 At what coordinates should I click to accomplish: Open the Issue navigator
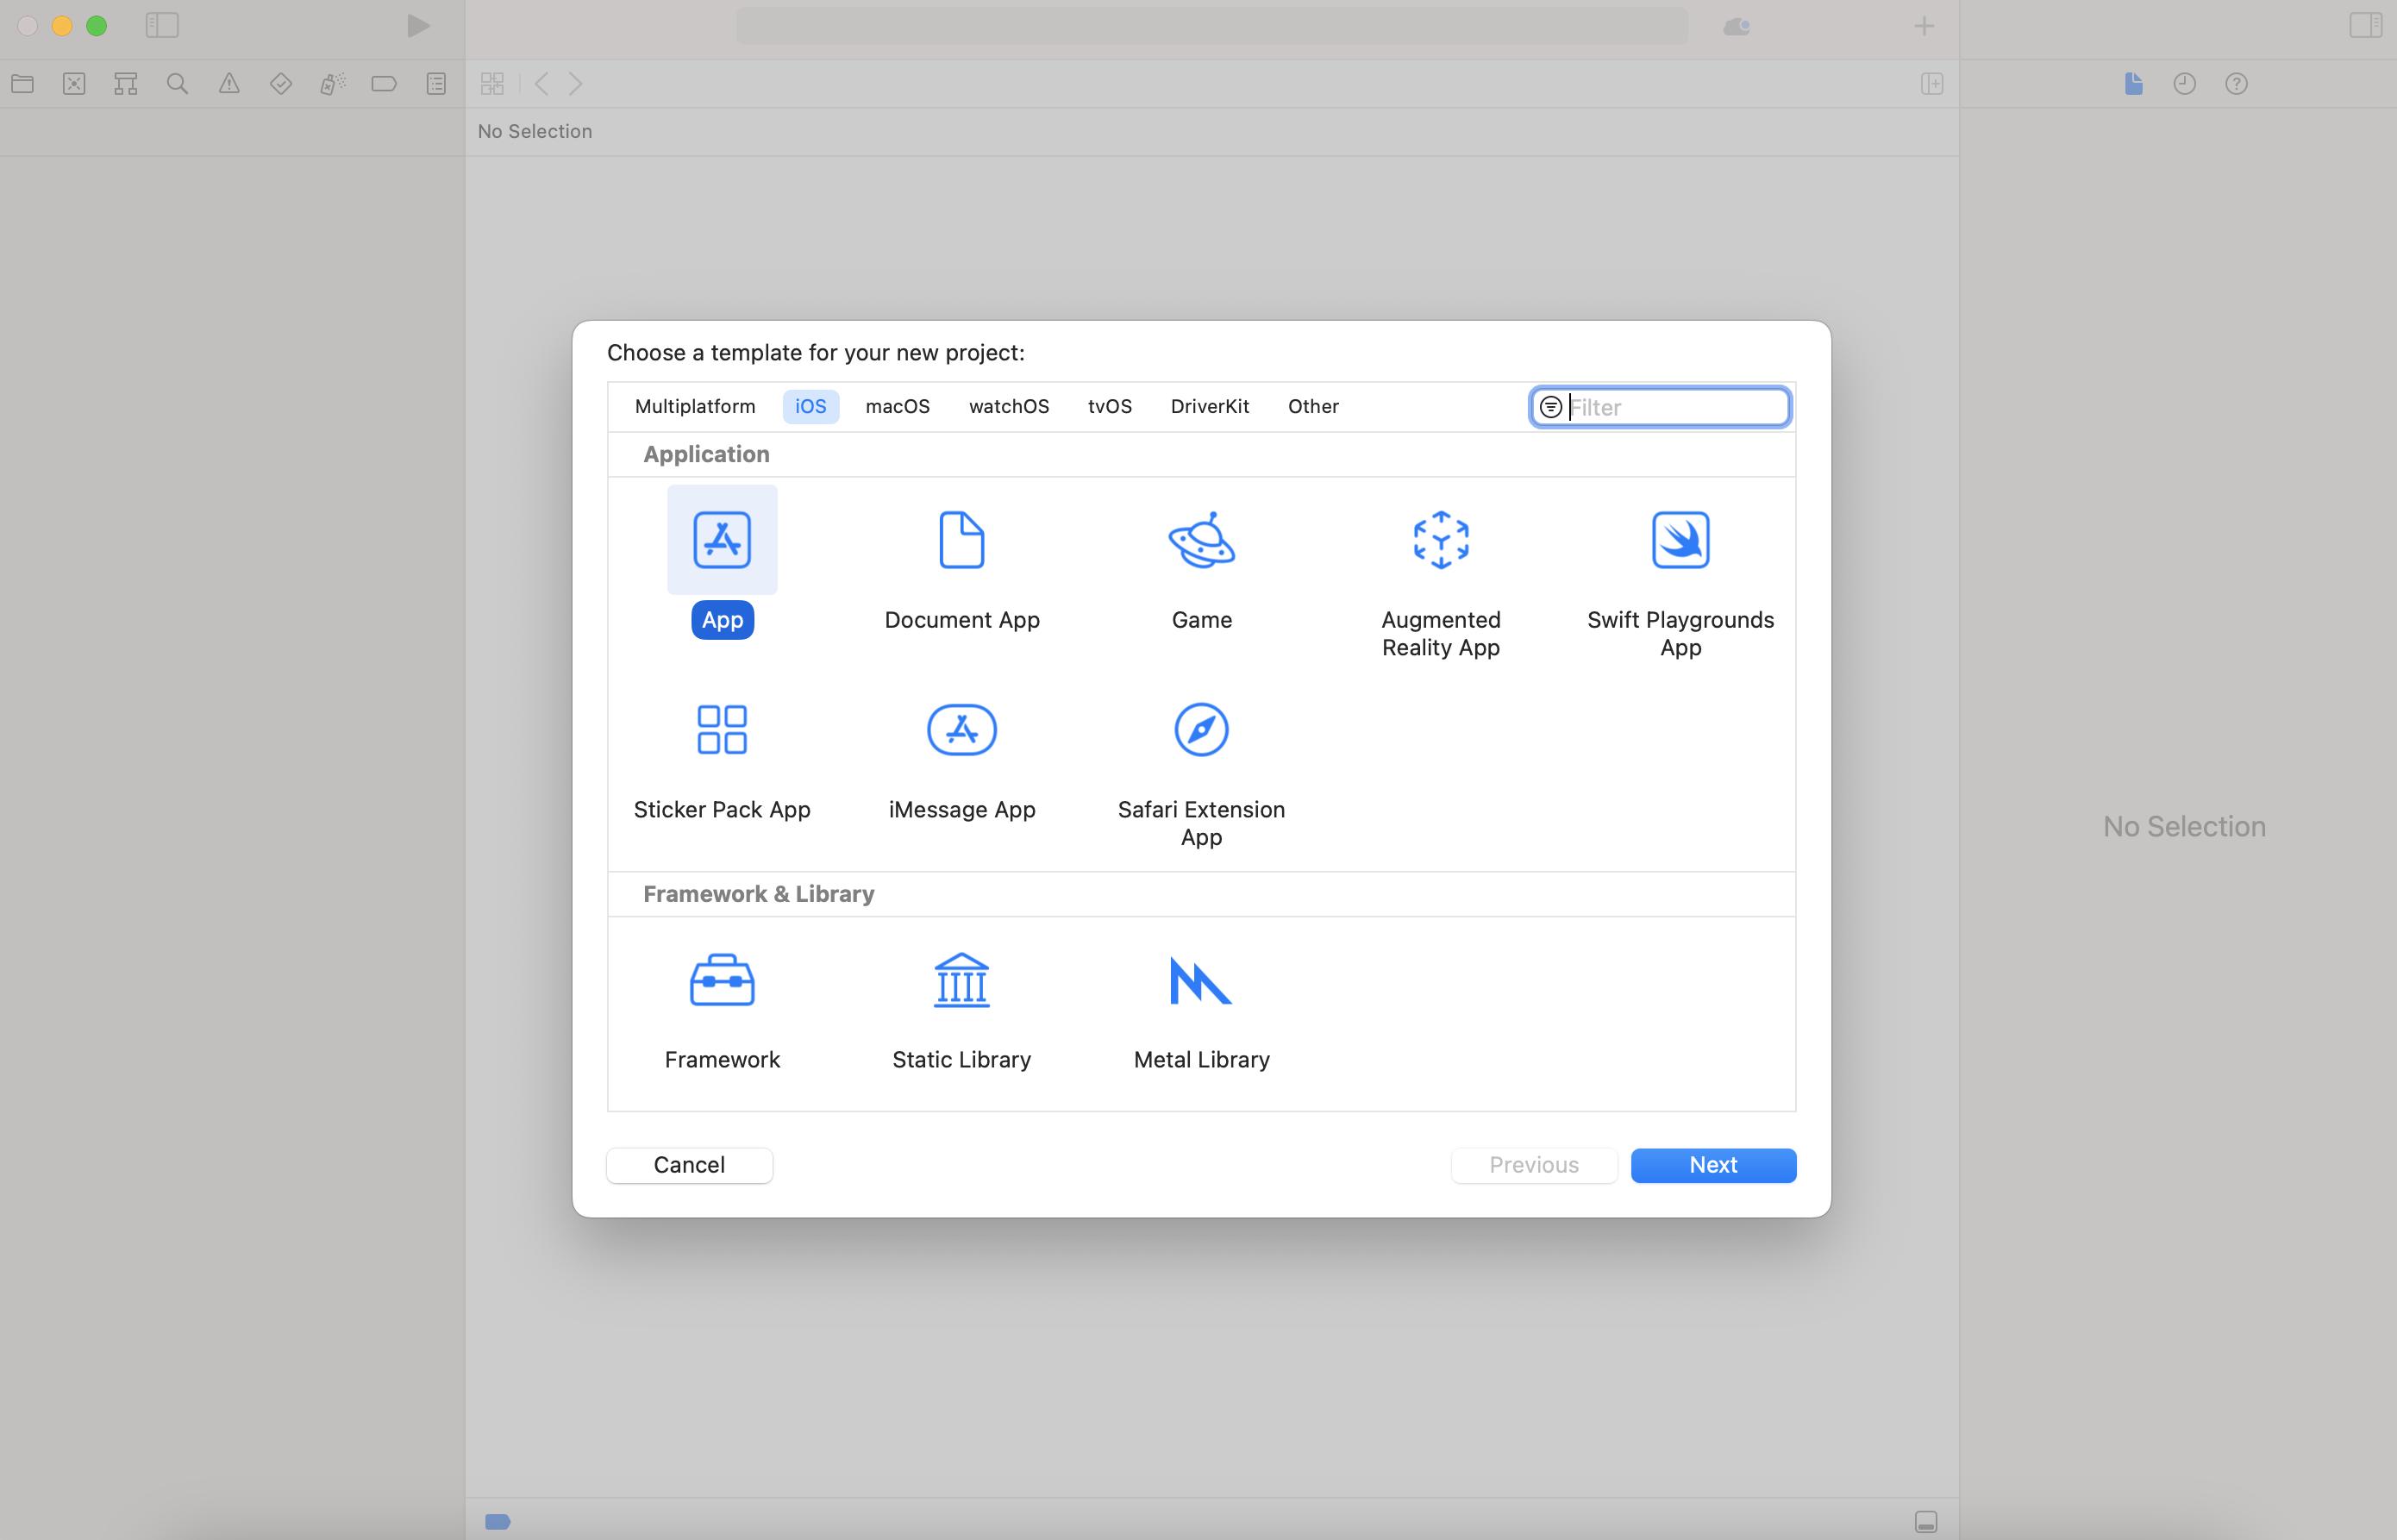pos(229,84)
